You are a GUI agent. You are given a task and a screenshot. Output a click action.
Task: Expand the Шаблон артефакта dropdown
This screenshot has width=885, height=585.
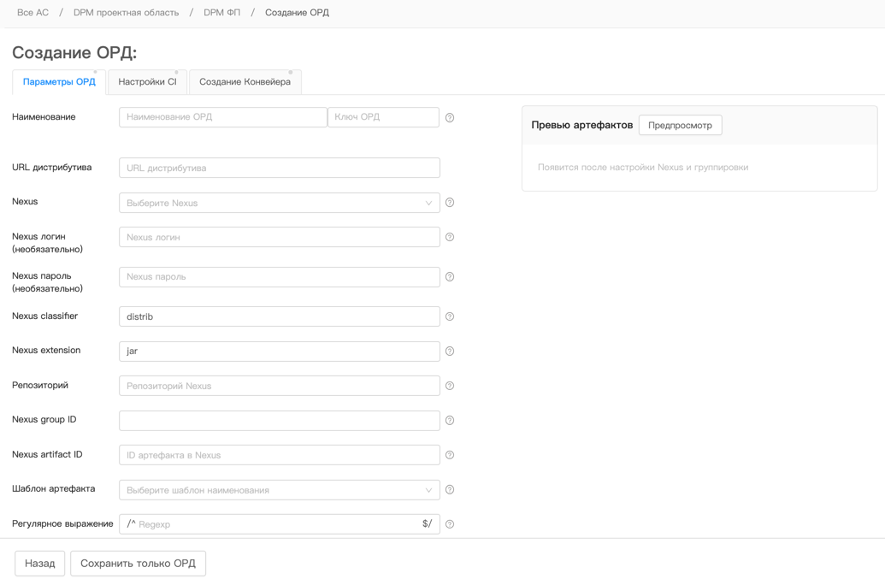pos(279,490)
